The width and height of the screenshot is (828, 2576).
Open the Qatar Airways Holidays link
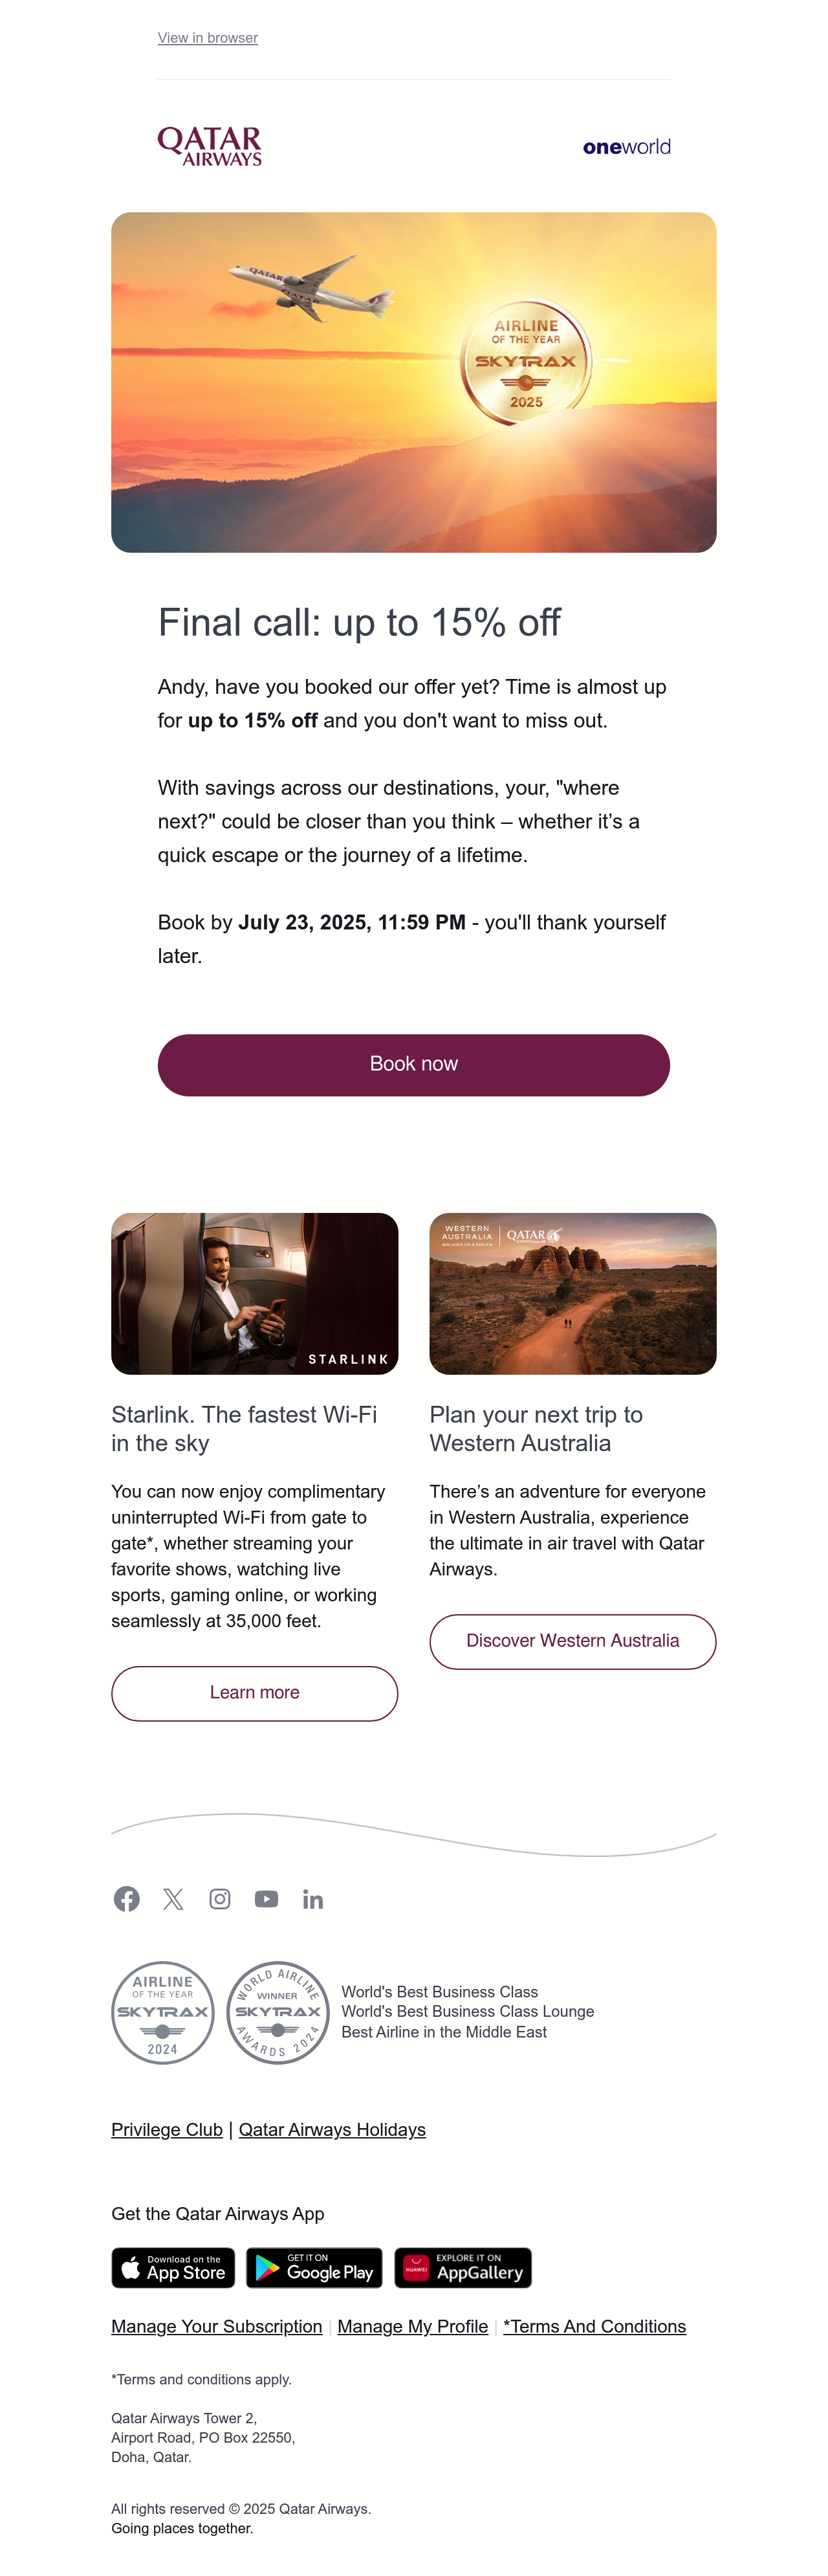coord(332,2129)
